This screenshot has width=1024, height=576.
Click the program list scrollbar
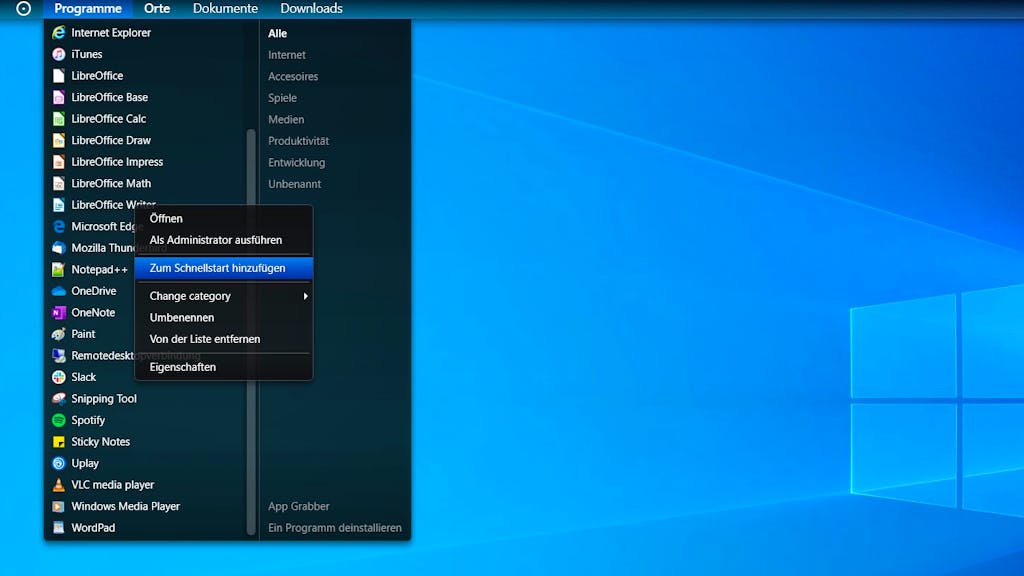coord(251,332)
